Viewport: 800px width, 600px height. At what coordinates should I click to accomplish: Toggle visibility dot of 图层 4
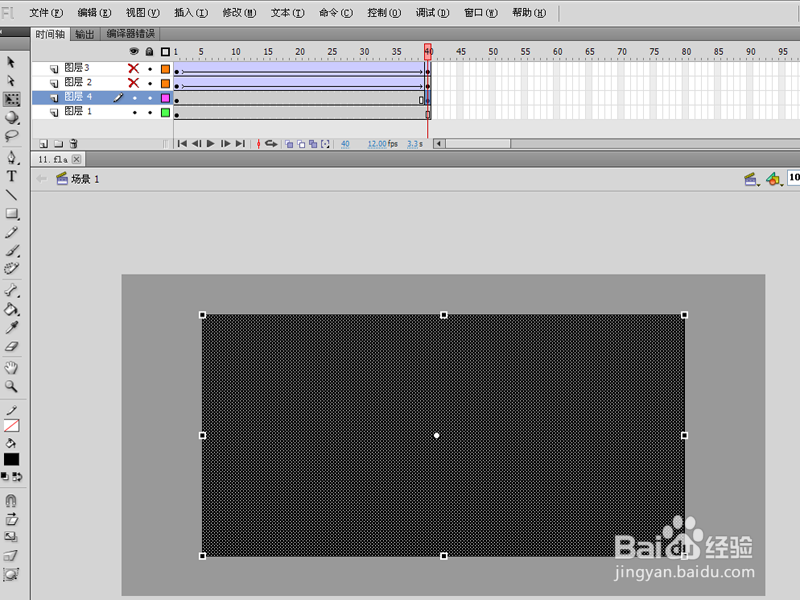(135, 98)
